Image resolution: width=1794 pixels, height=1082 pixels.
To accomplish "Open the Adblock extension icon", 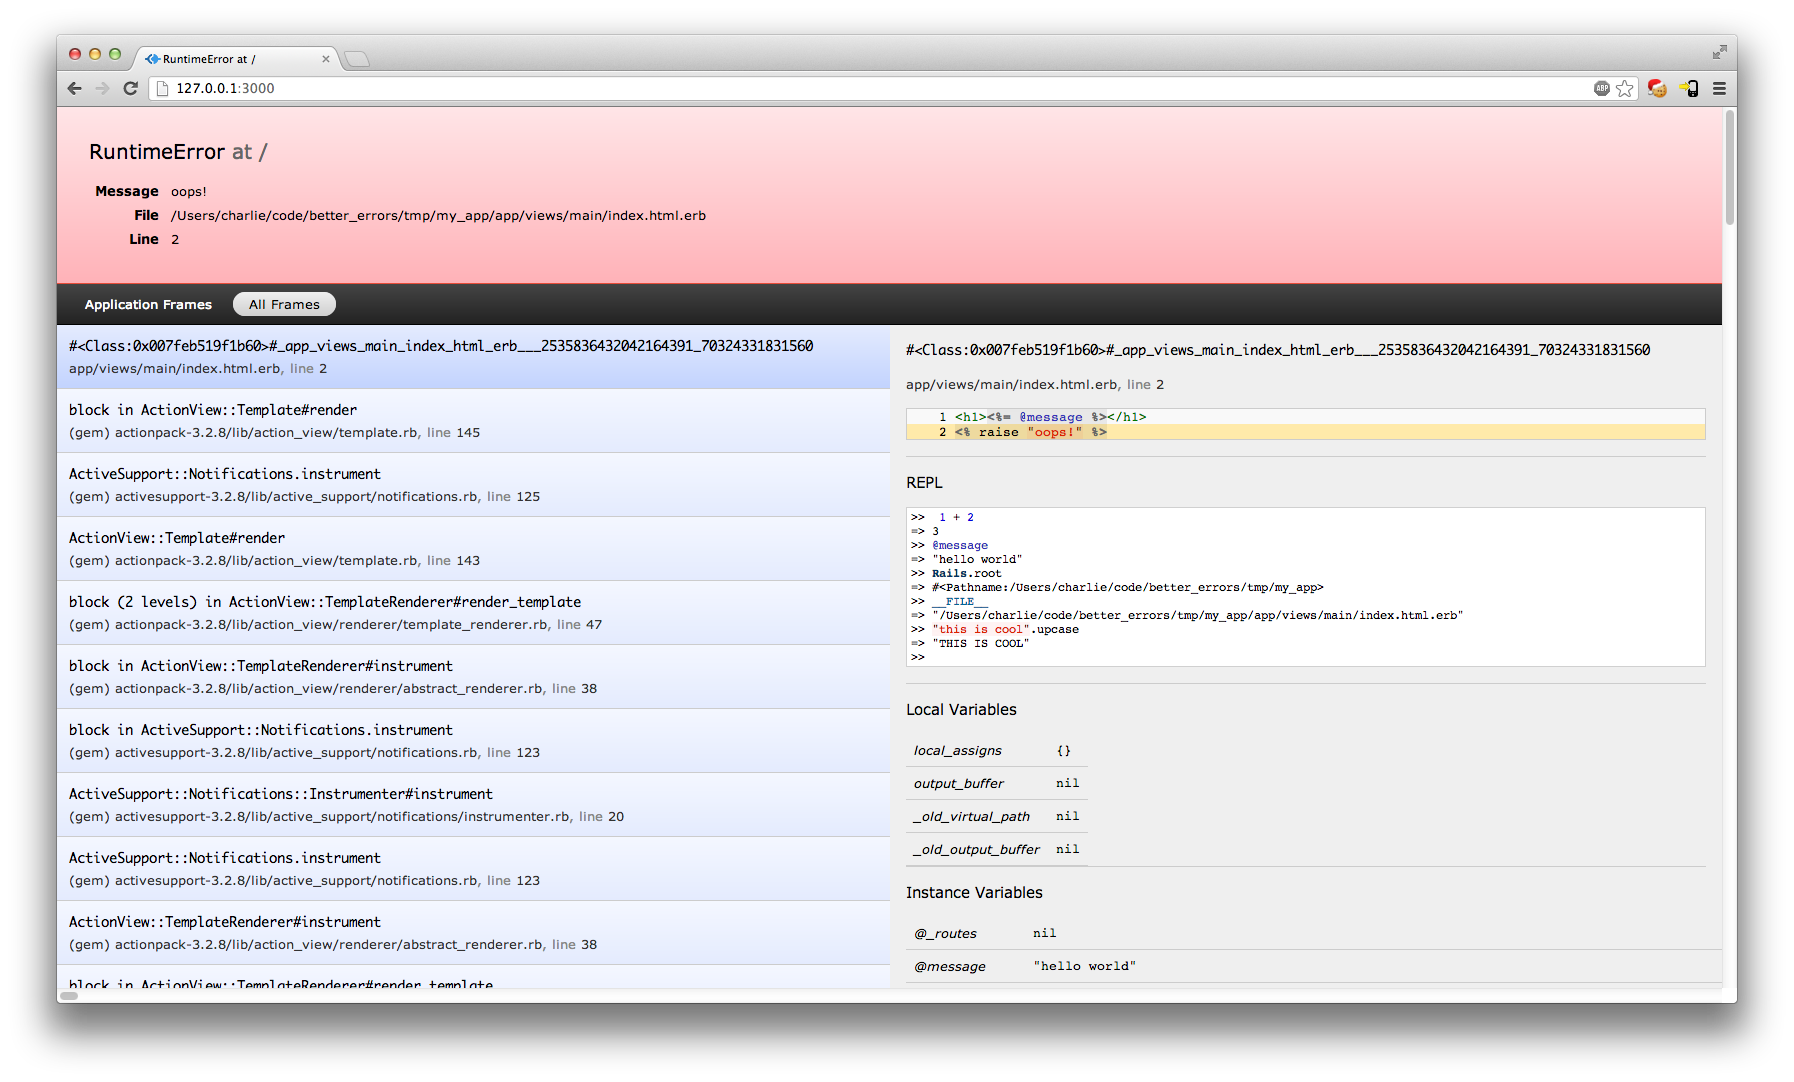I will pyautogui.click(x=1602, y=88).
